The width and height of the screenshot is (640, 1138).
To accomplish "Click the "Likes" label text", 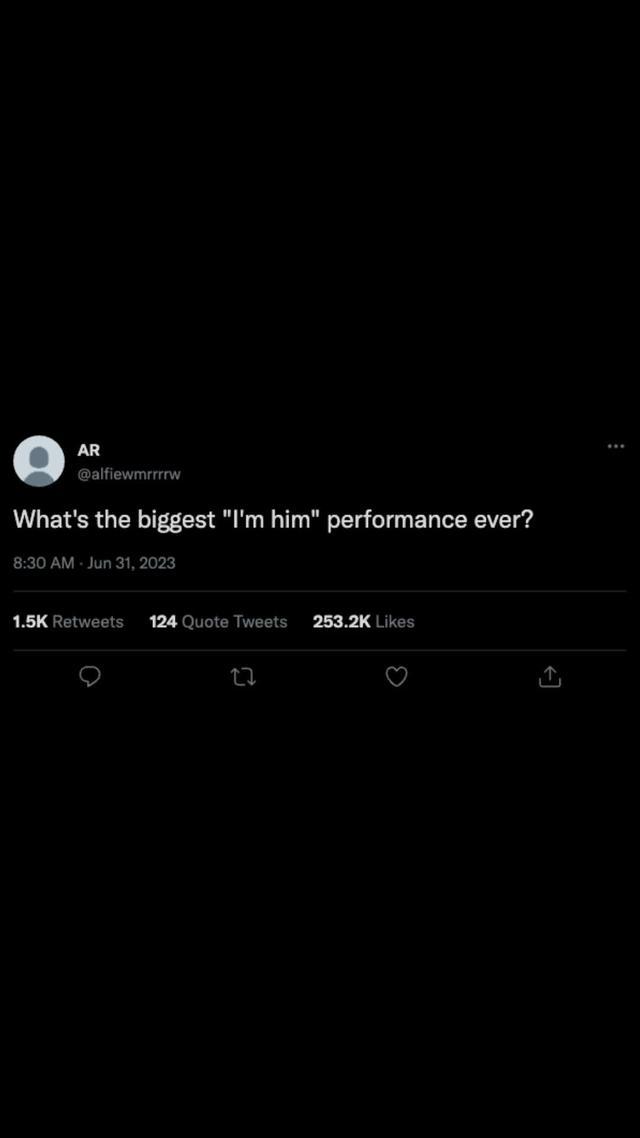I will point(395,621).
